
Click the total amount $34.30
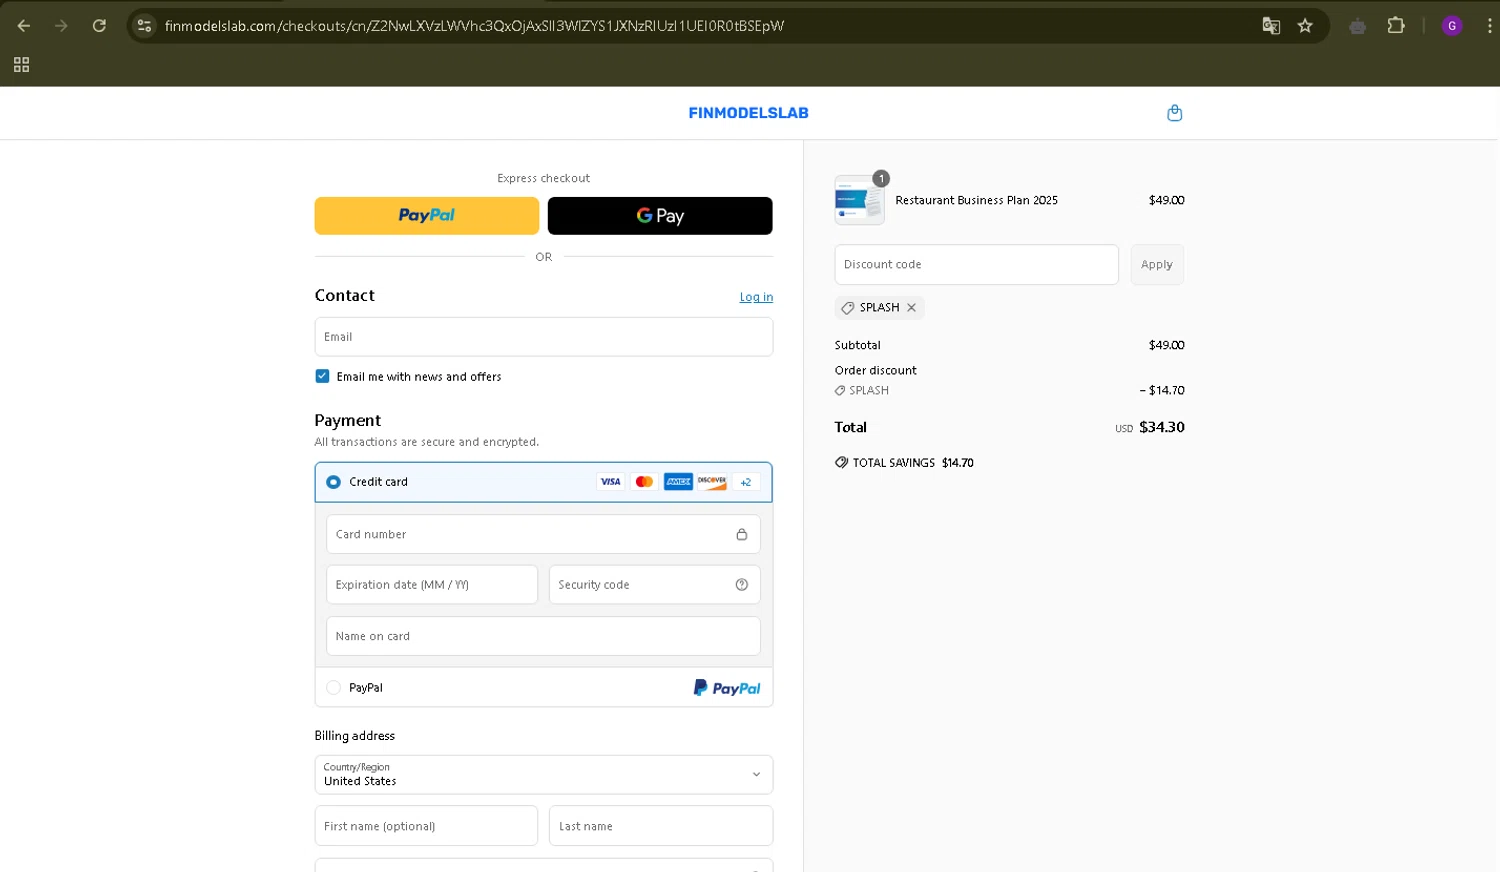1162,427
